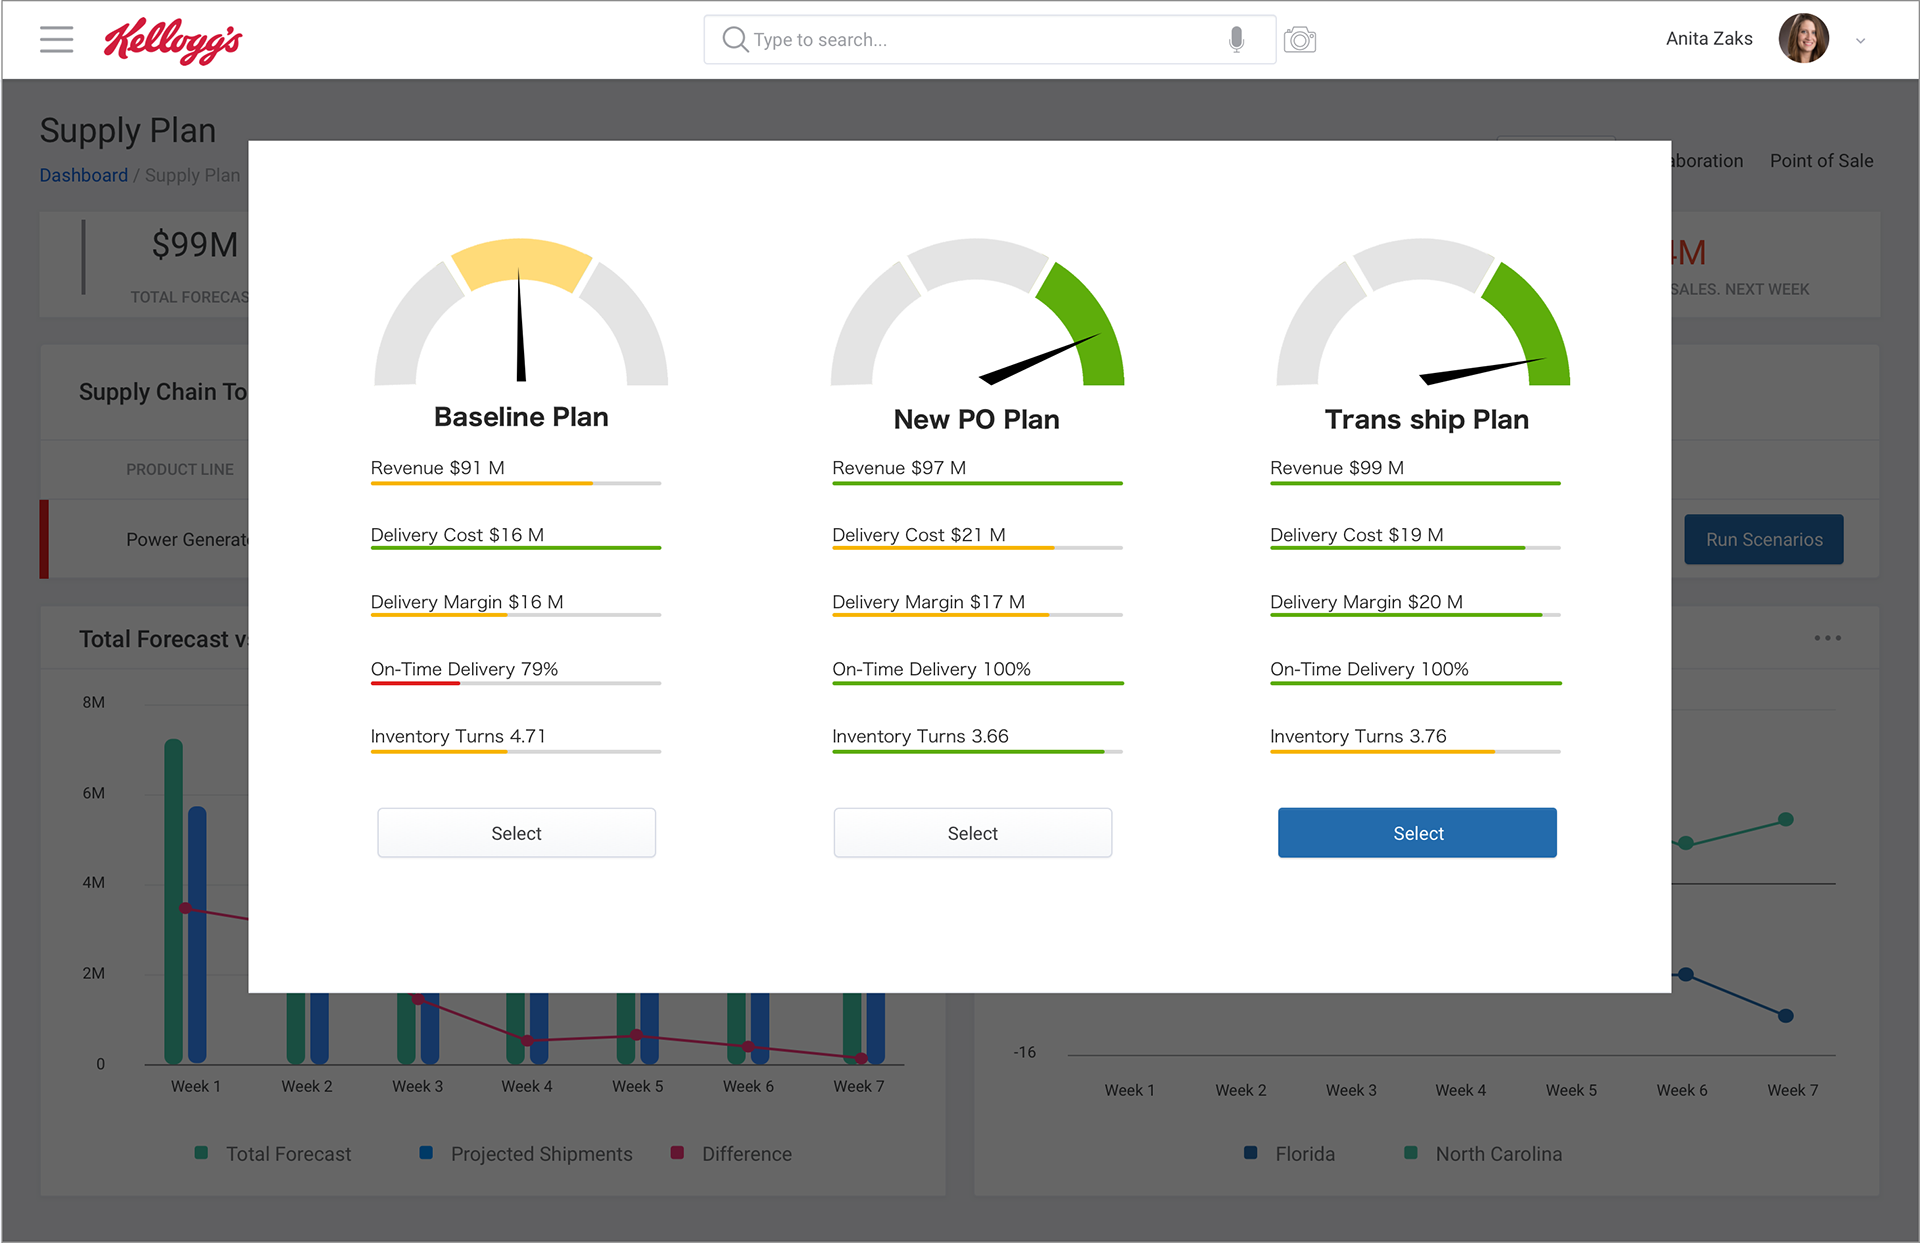Click New PO Delivery Margin $17 M text
The width and height of the screenshot is (1920, 1243).
coord(928,602)
